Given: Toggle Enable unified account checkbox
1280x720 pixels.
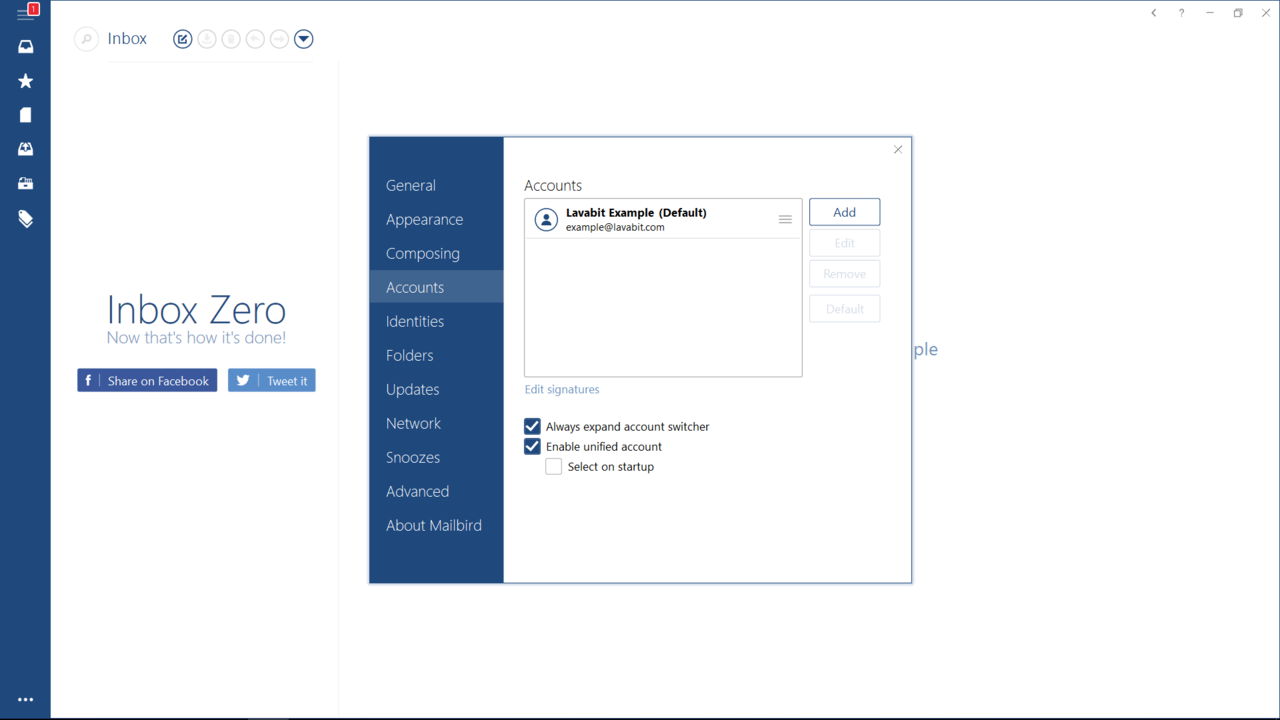Looking at the screenshot, I should pos(532,446).
